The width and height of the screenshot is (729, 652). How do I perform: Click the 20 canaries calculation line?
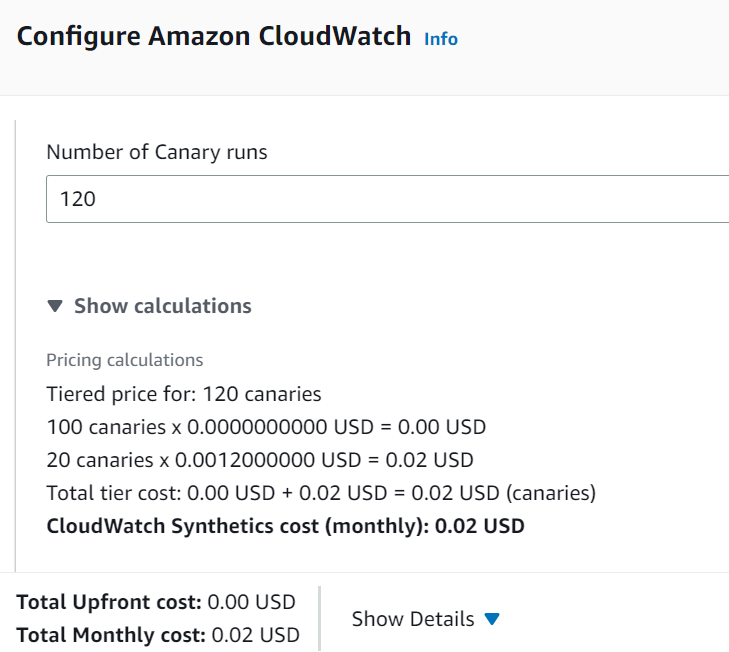point(260,460)
